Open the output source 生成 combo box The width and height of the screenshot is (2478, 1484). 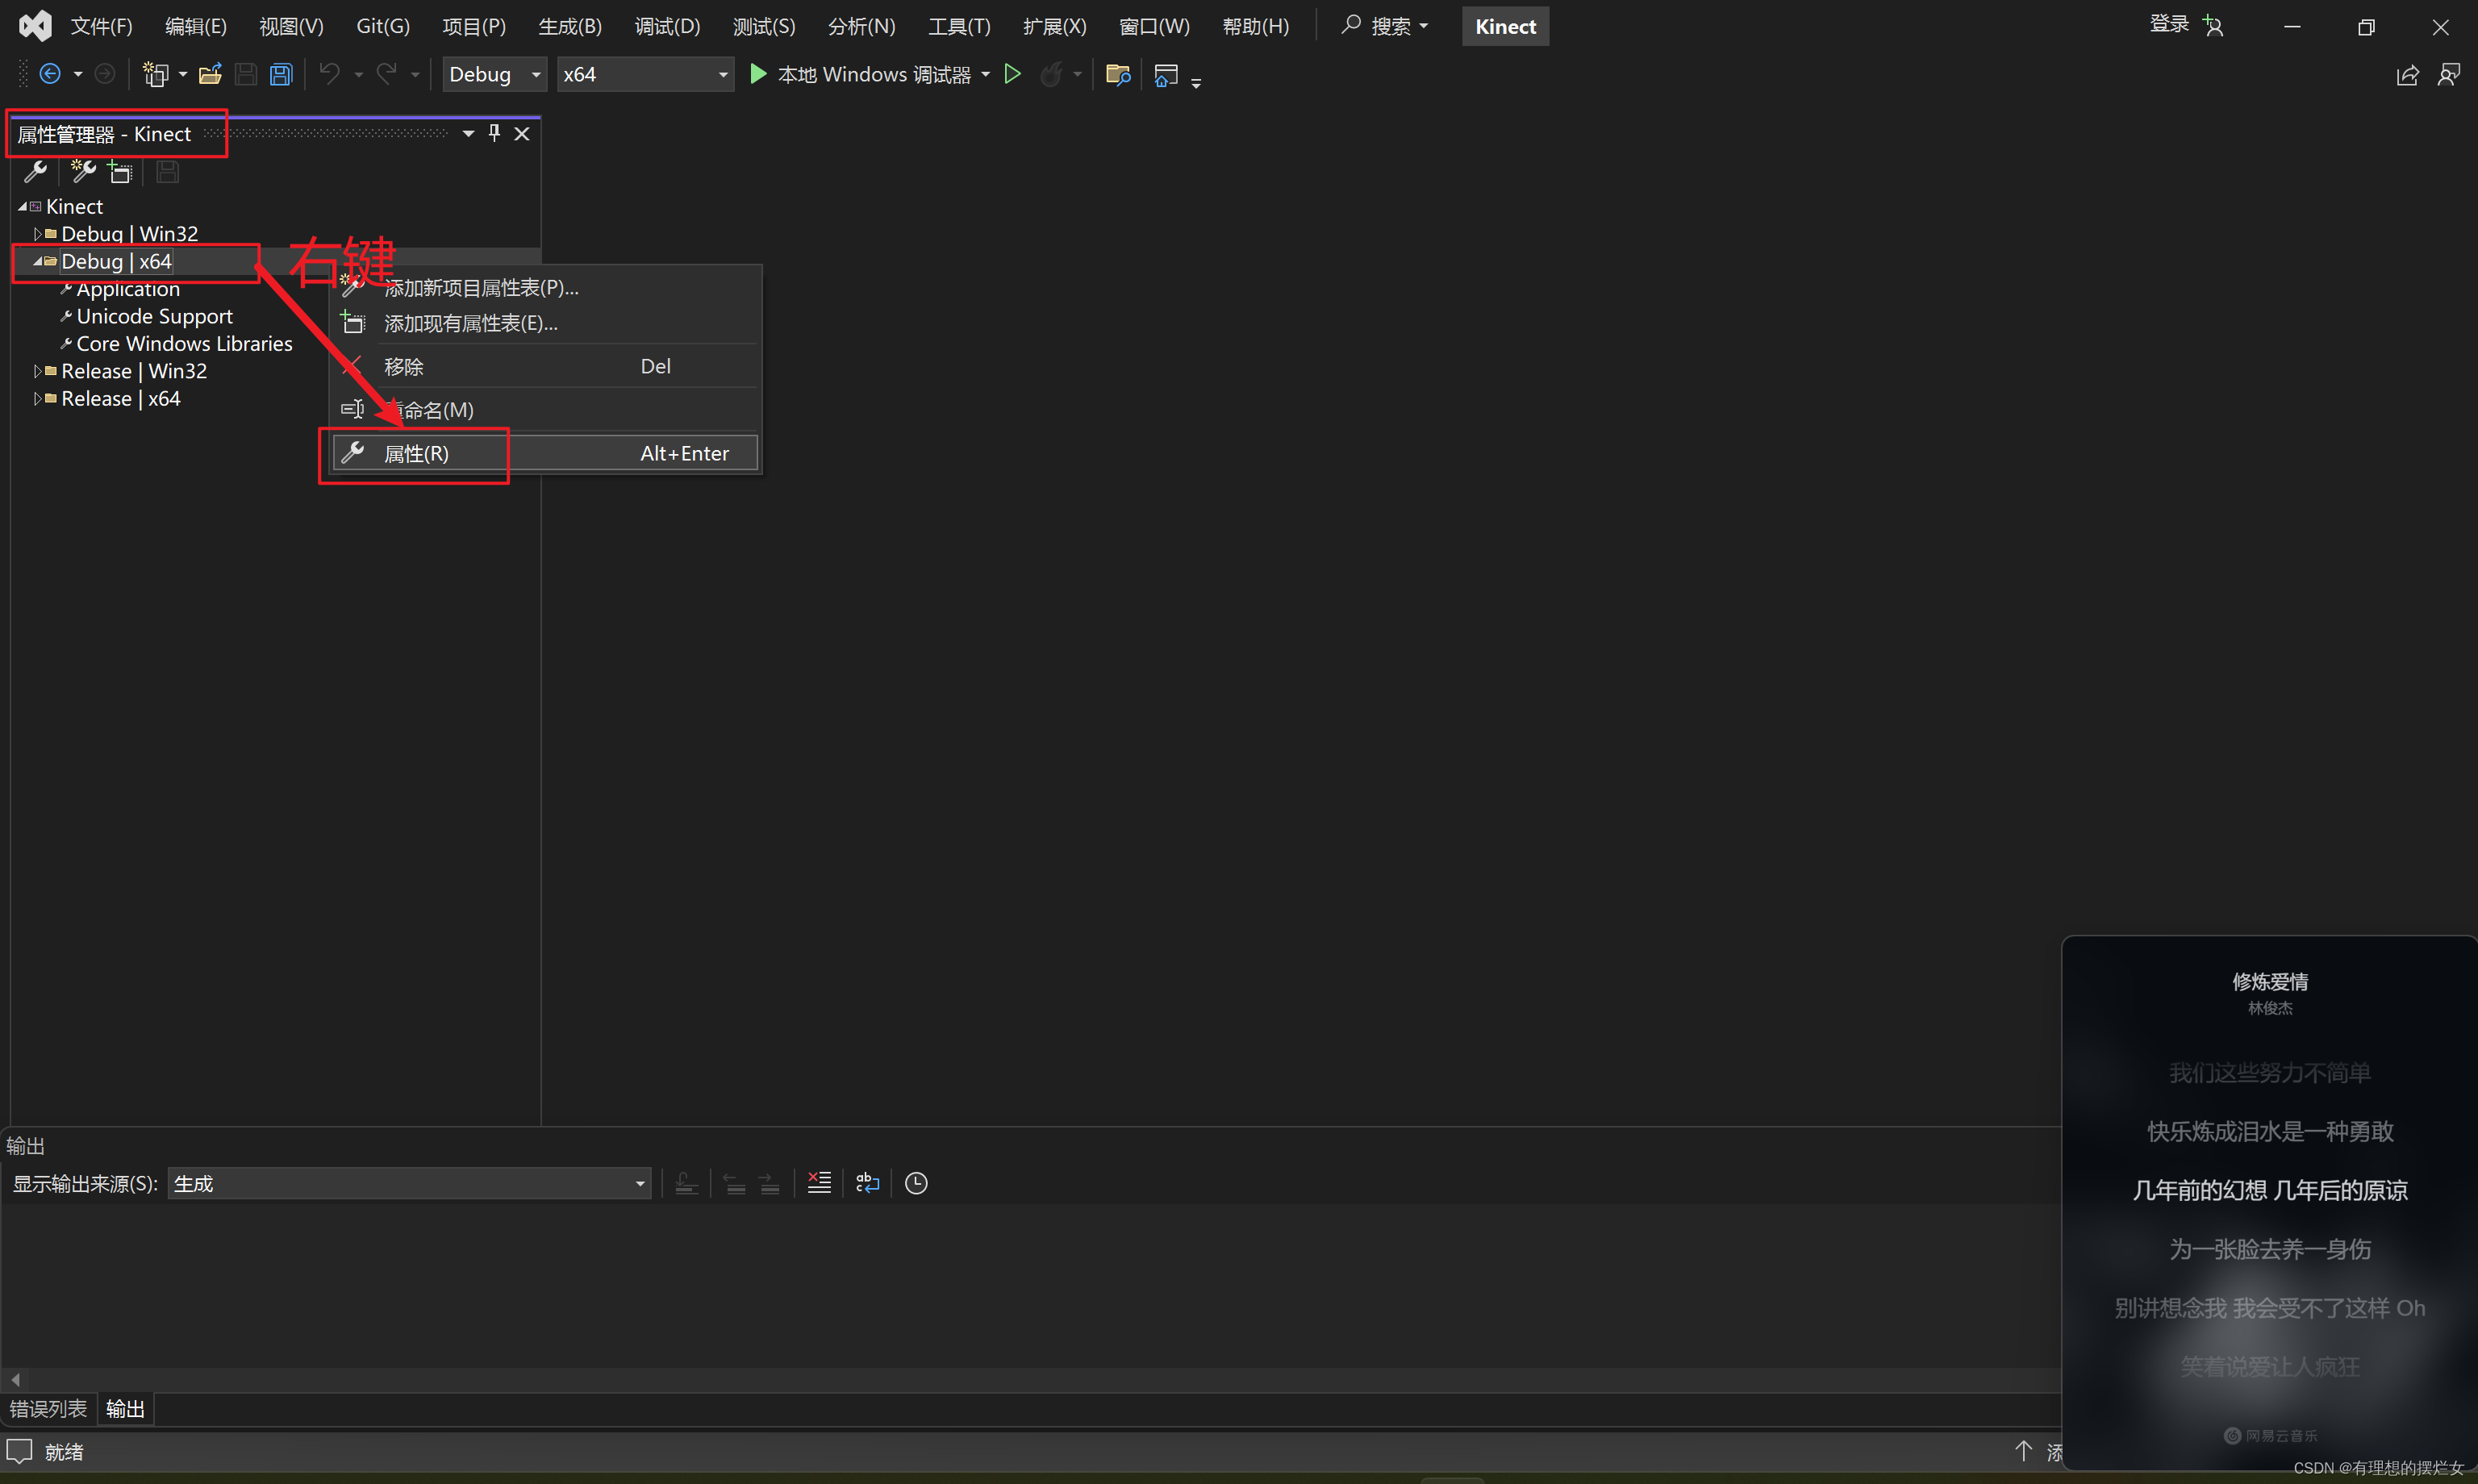(409, 1183)
